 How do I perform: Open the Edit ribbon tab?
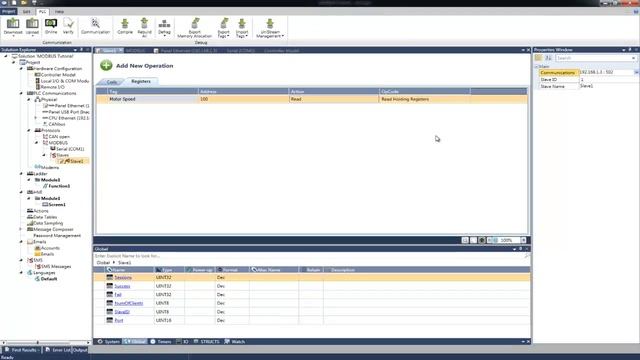[27, 11]
